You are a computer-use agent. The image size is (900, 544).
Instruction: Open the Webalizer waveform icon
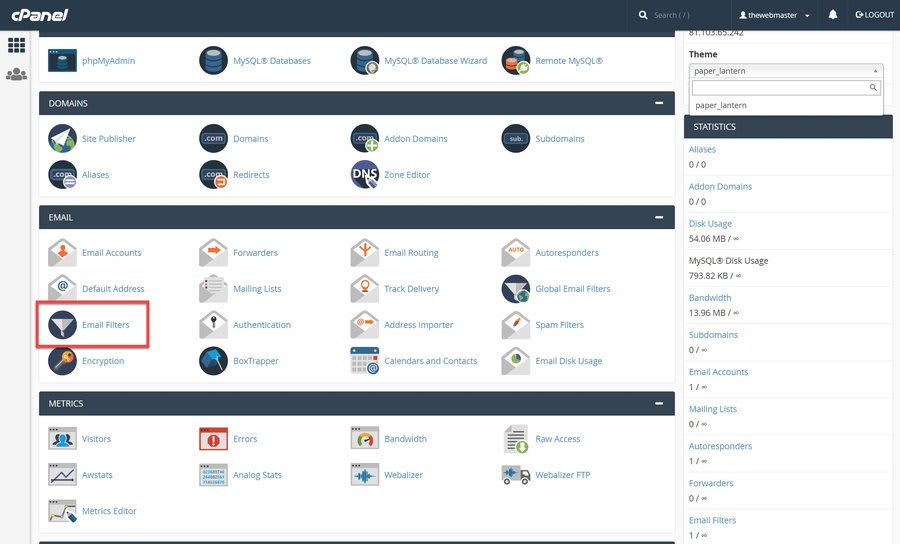click(364, 475)
